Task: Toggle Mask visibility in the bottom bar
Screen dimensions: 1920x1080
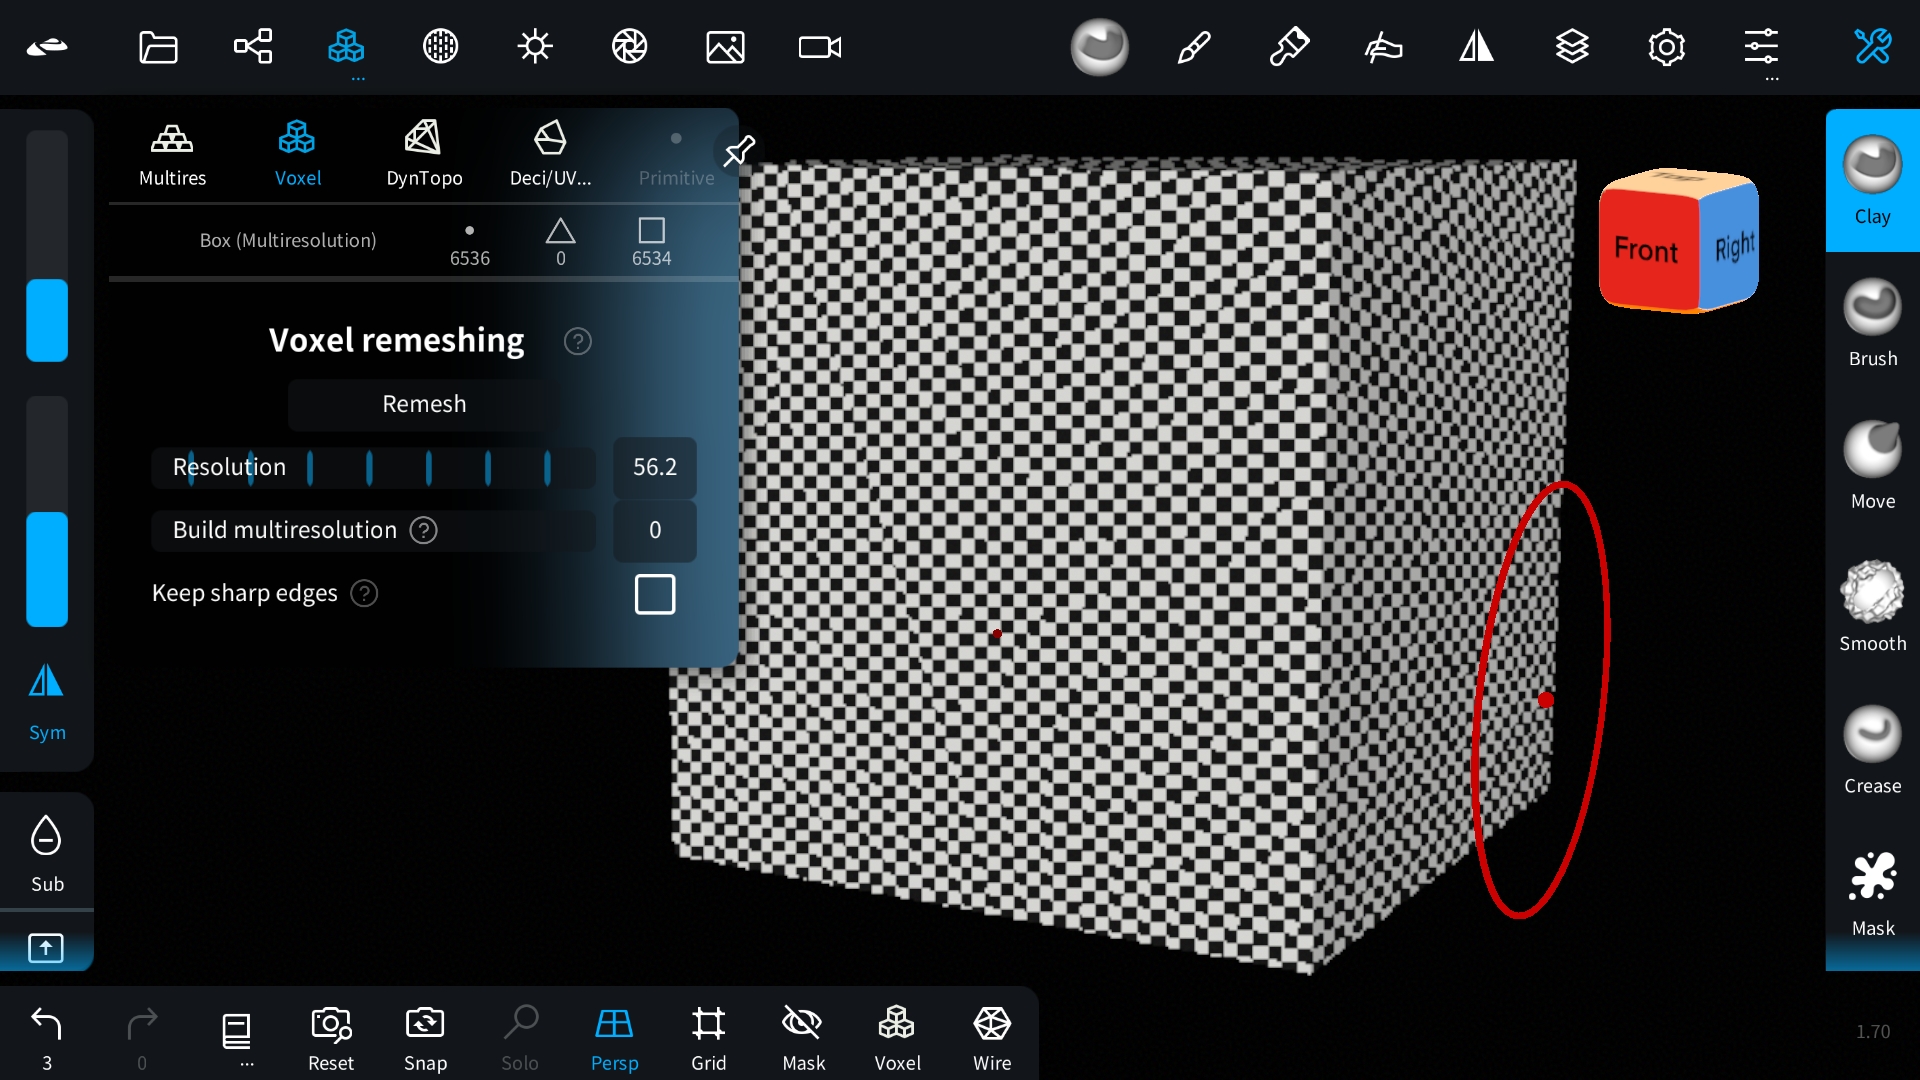Action: click(803, 1038)
